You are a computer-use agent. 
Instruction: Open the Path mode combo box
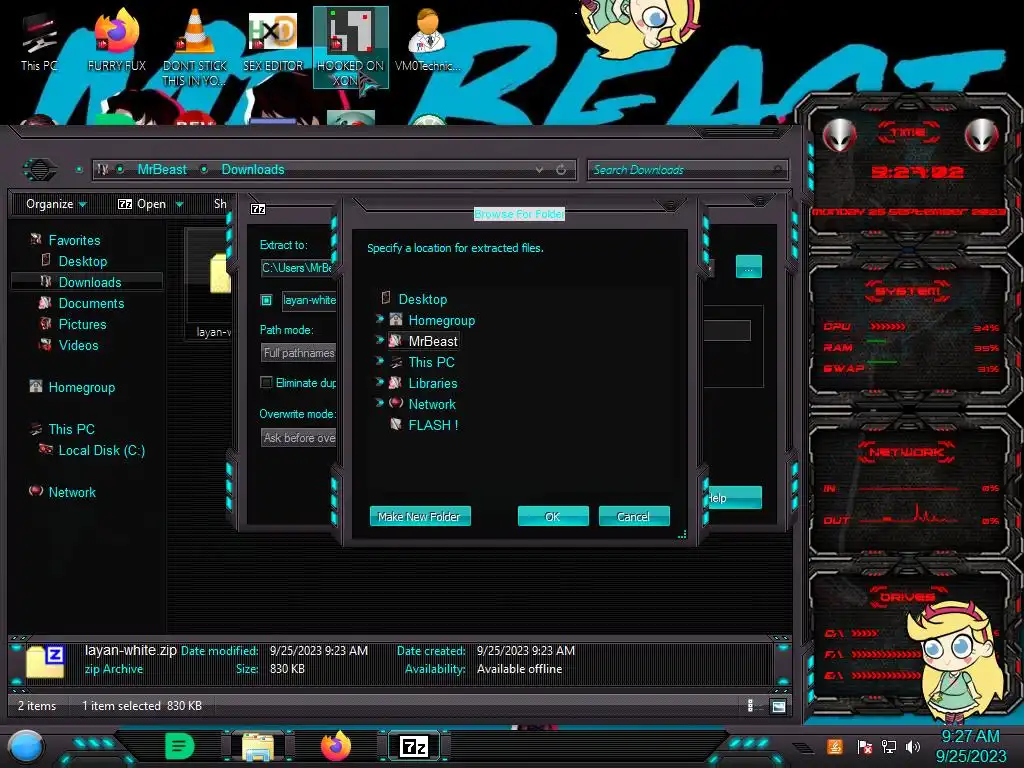pos(298,353)
